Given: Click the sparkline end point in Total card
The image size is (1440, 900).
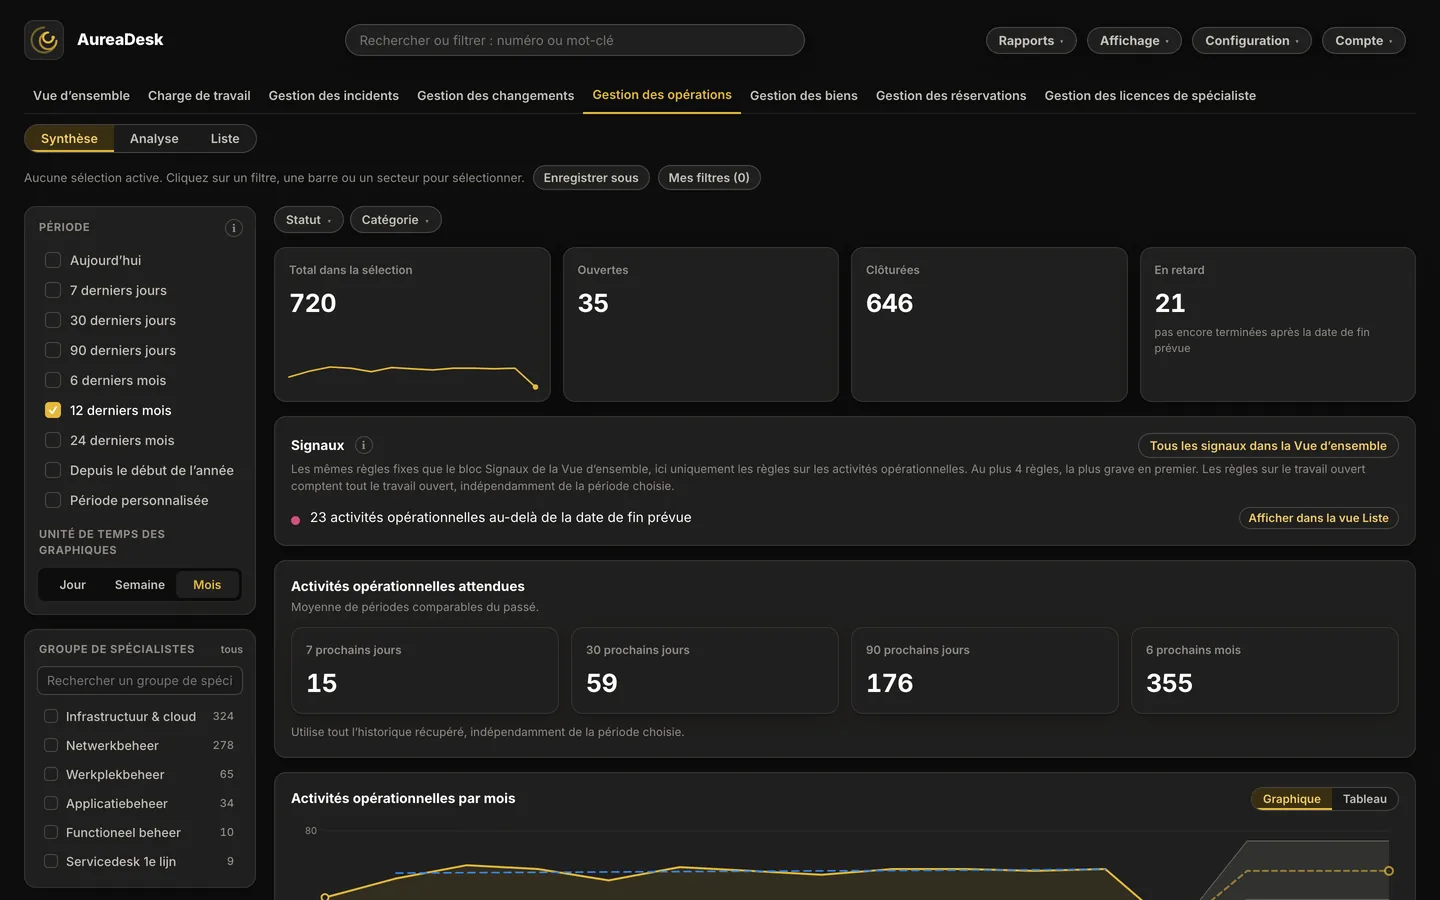Looking at the screenshot, I should point(536,387).
